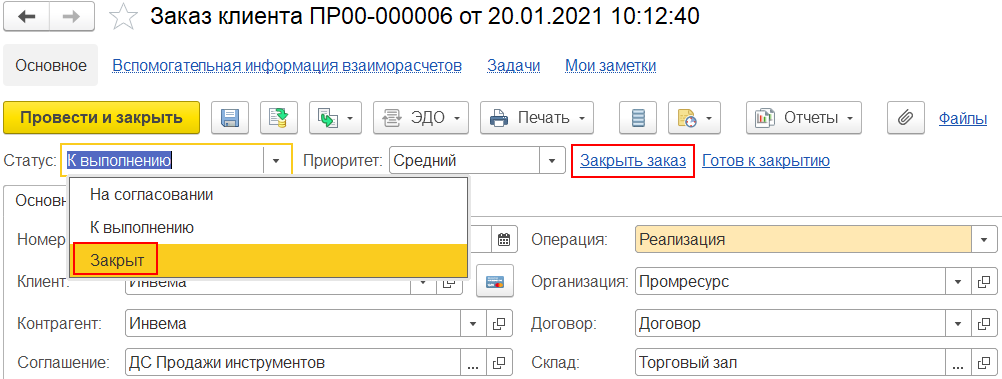
Task: Open the Договор record with open icon
Action: point(984,324)
